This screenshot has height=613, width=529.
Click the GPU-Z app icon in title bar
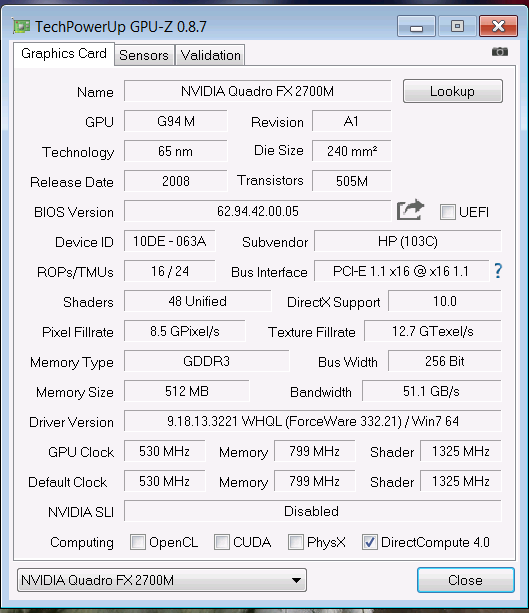pyautogui.click(x=21, y=26)
